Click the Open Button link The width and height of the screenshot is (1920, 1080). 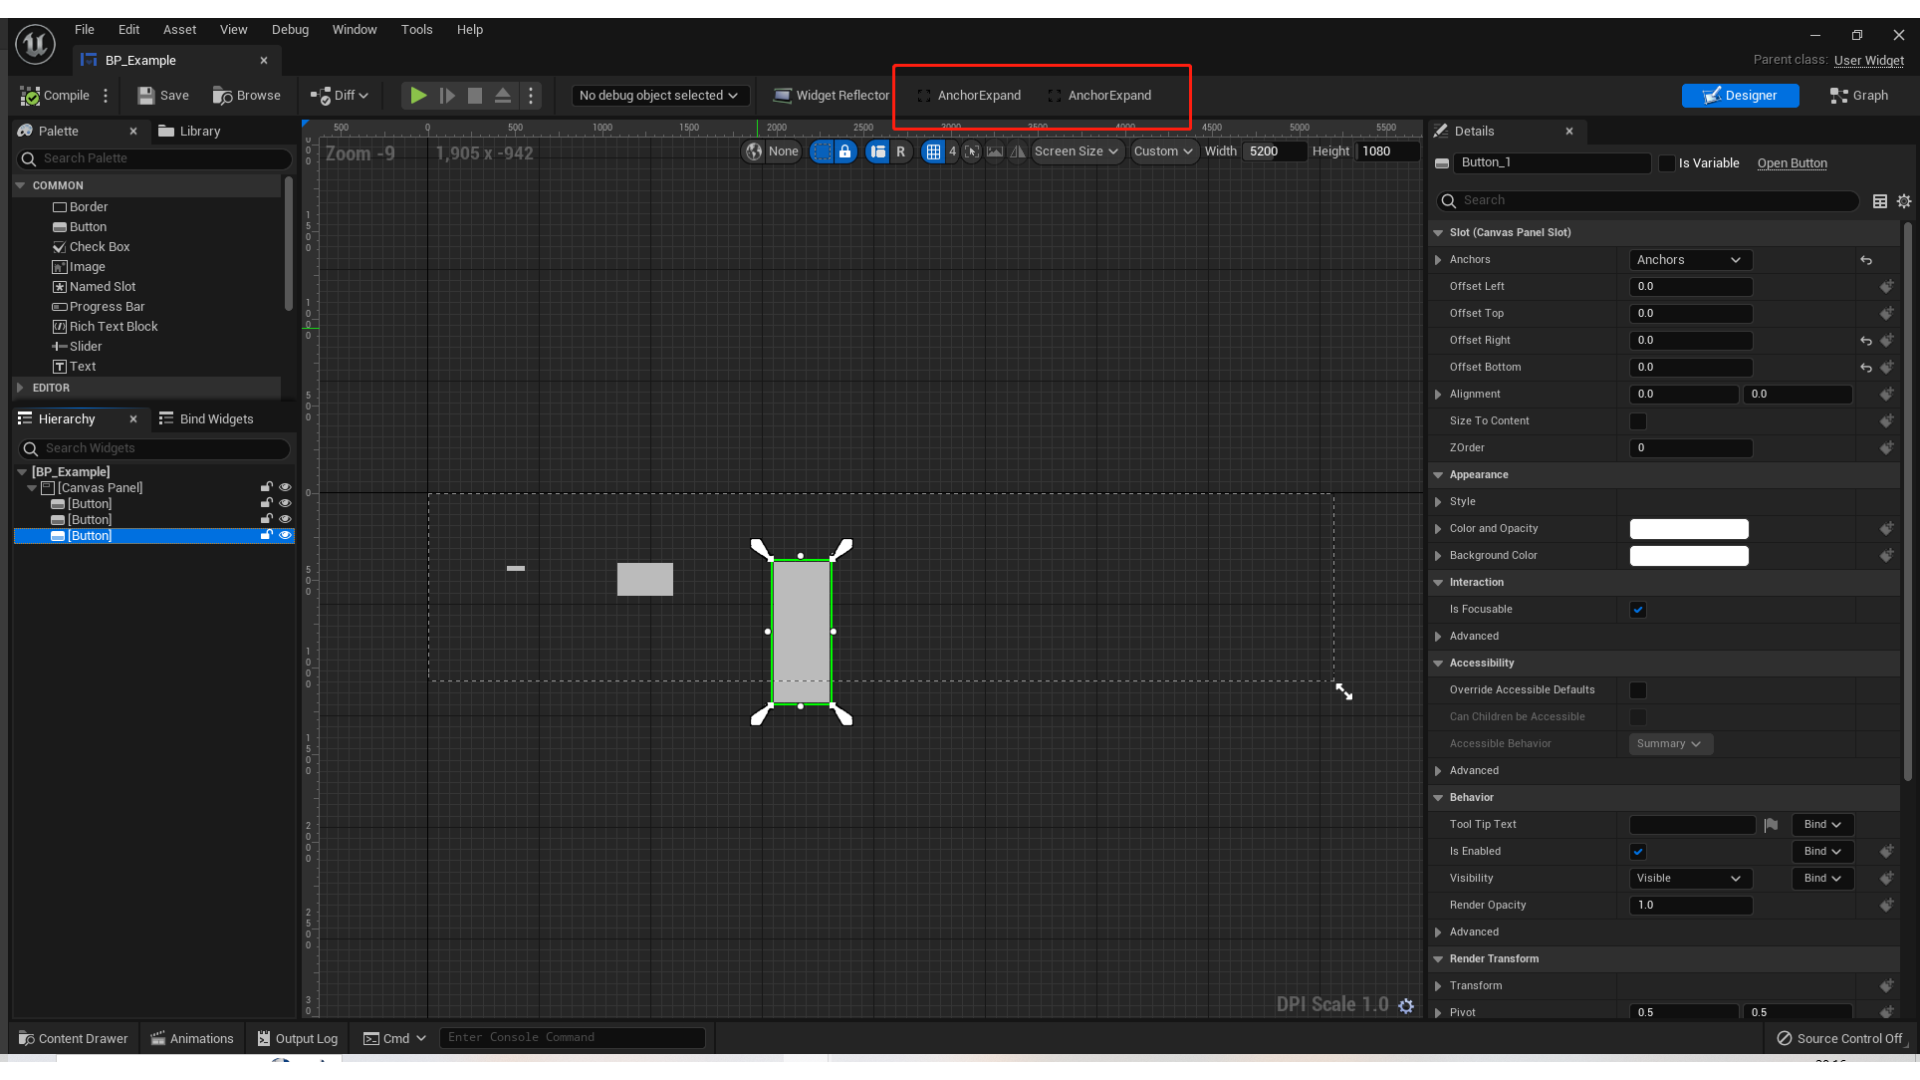click(1791, 163)
